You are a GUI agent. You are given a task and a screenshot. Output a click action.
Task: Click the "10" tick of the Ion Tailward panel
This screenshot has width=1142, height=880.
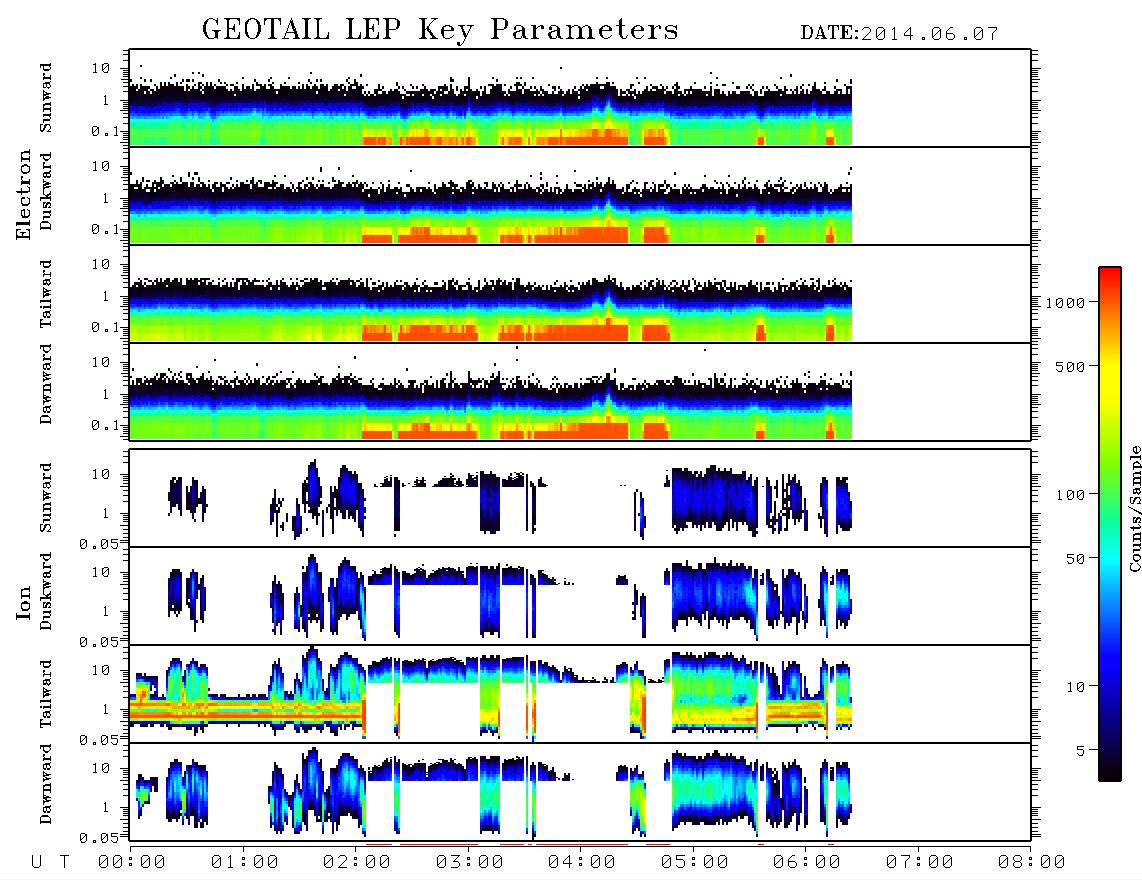[x=101, y=670]
